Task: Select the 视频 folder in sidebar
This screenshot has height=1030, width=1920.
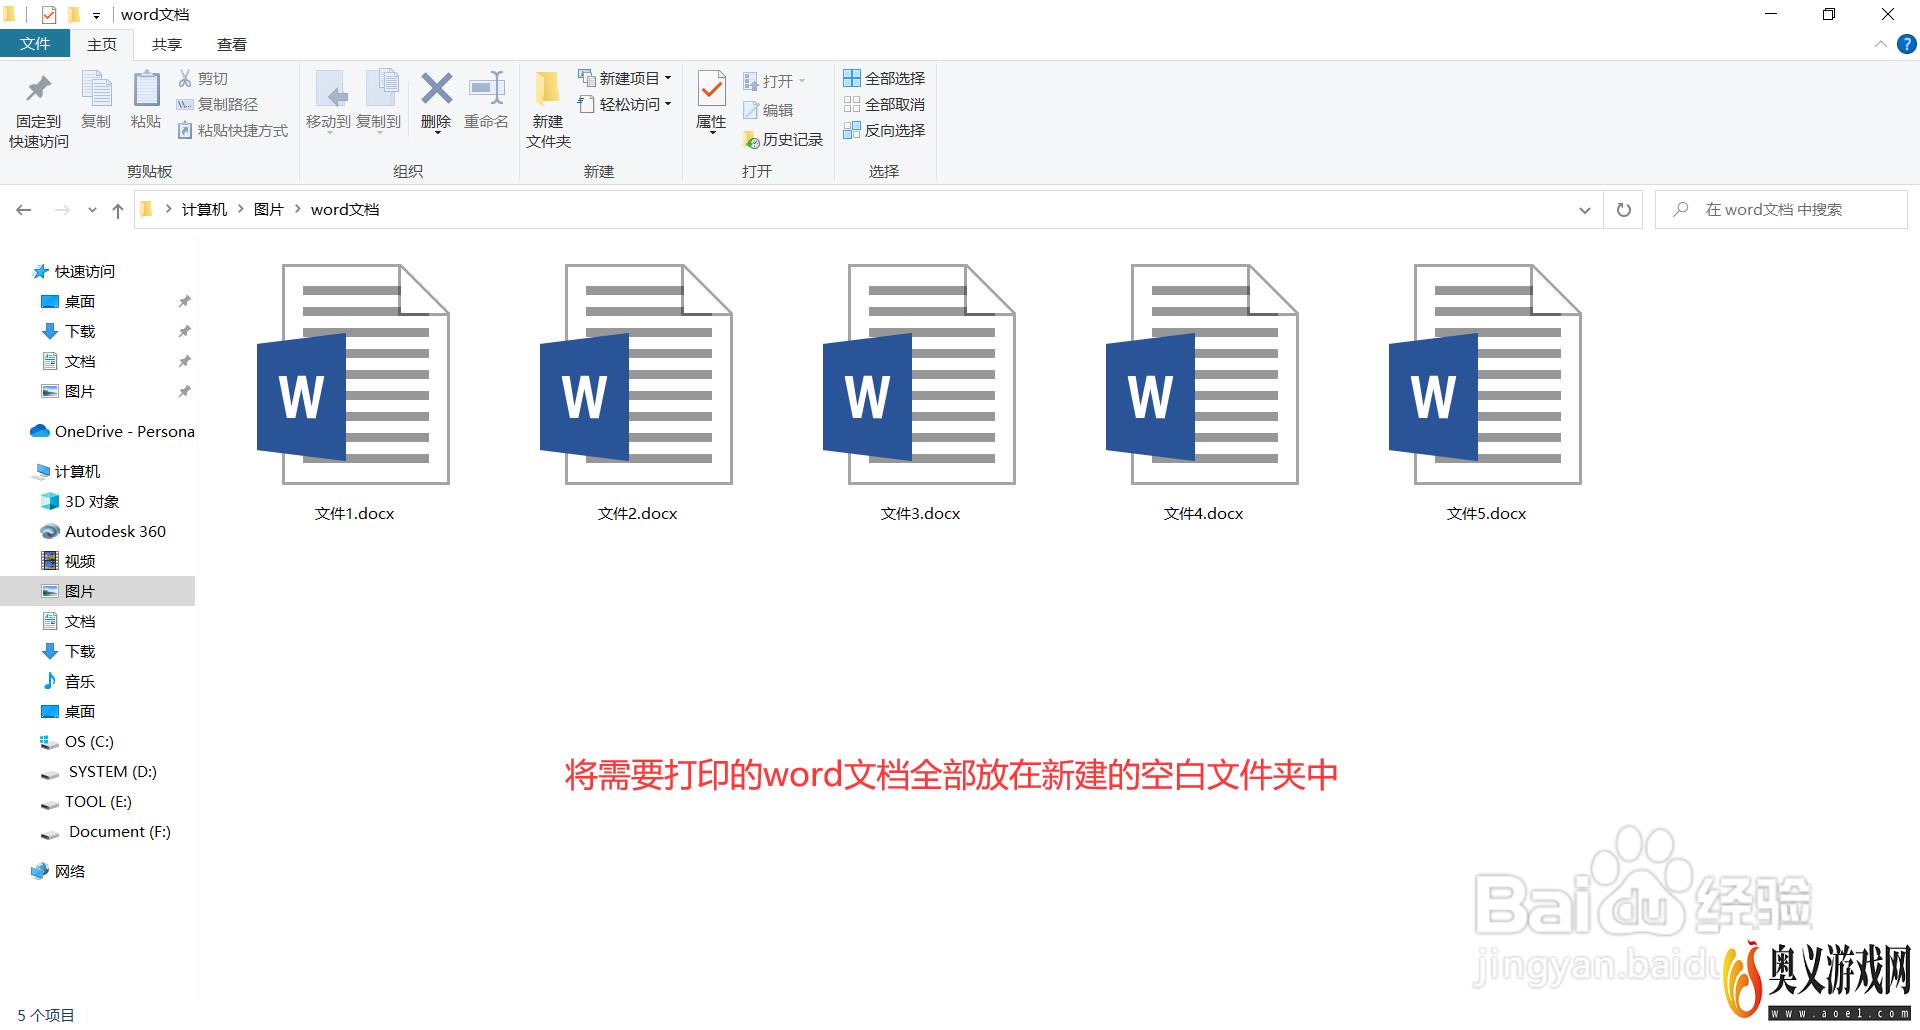Action: 68,561
